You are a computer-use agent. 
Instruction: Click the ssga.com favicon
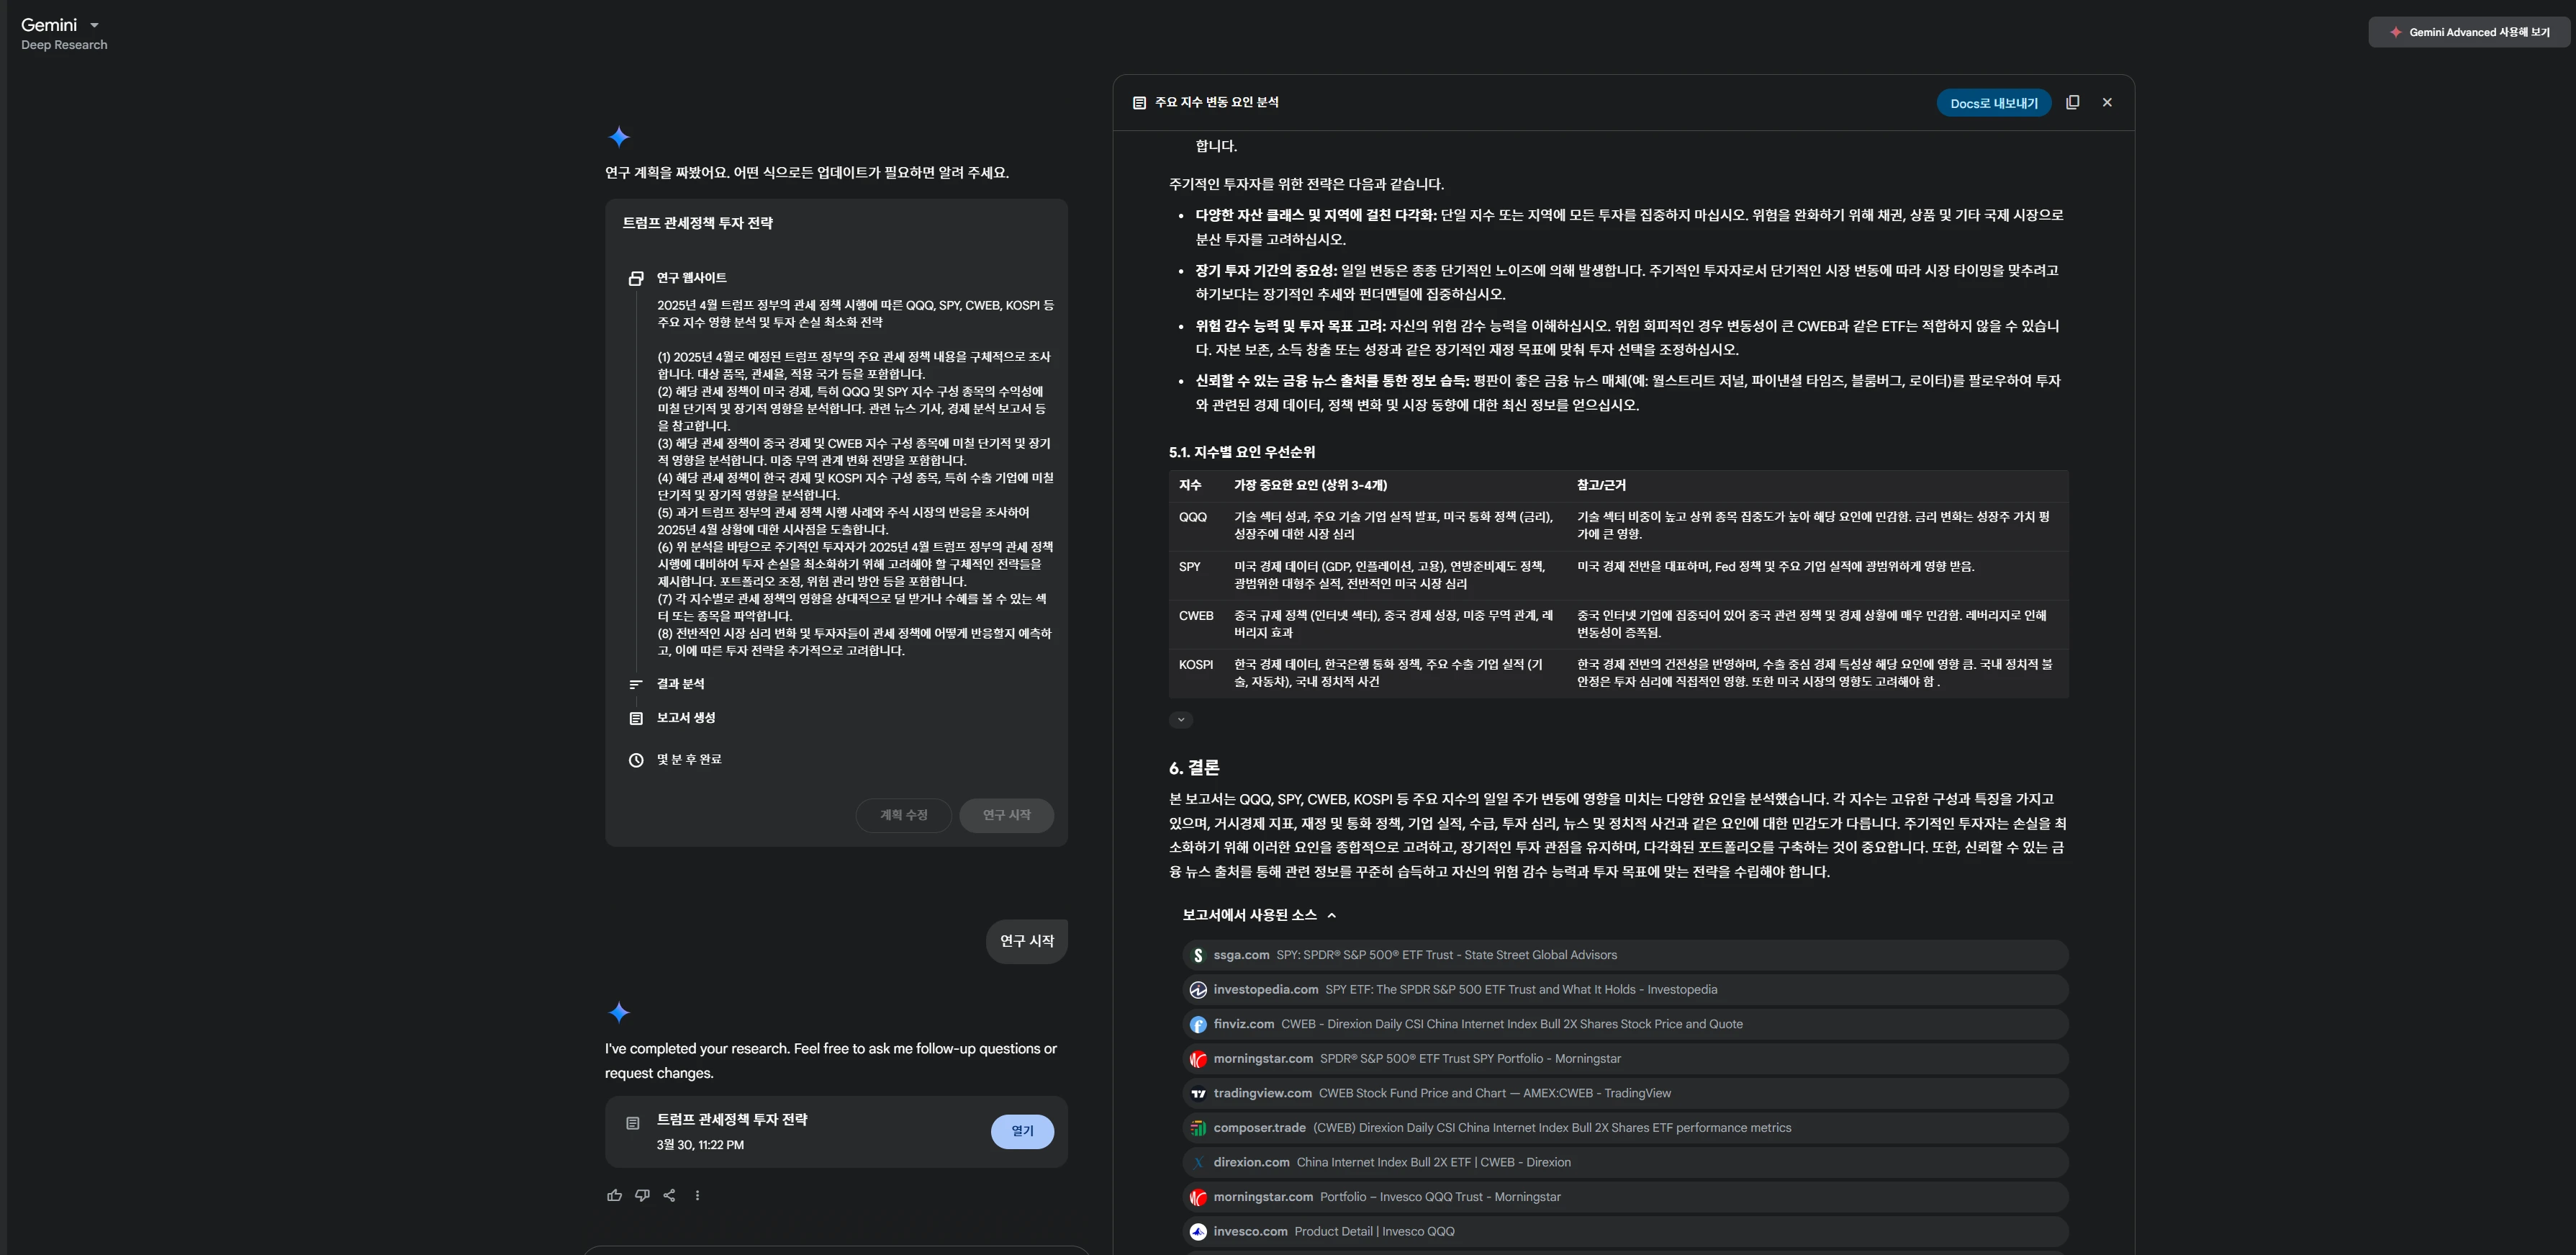click(1198, 956)
